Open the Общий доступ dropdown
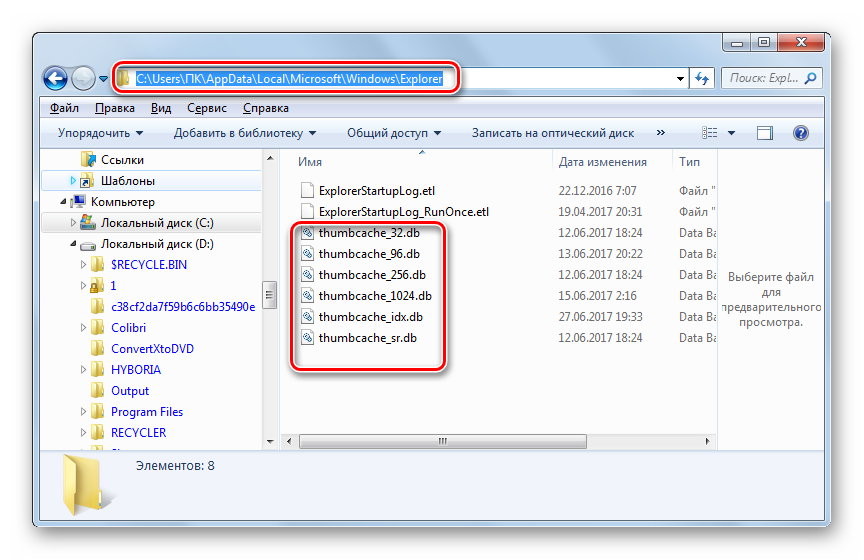This screenshot has height=560, width=864. tap(393, 133)
